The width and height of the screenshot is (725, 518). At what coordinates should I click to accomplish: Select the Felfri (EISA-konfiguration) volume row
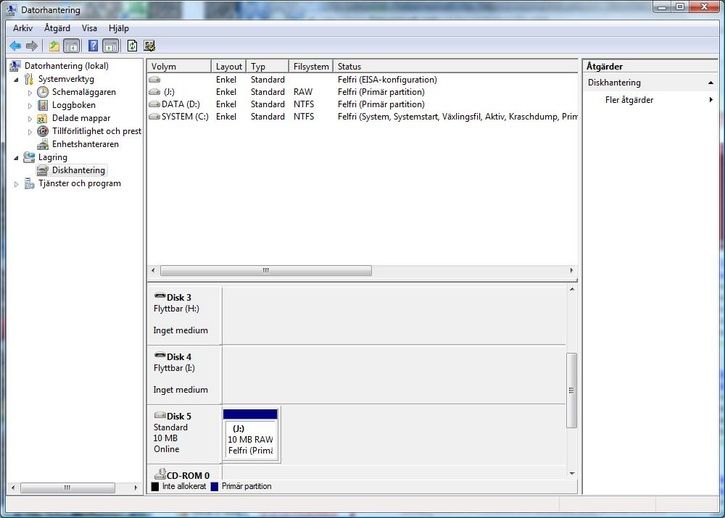[362, 80]
